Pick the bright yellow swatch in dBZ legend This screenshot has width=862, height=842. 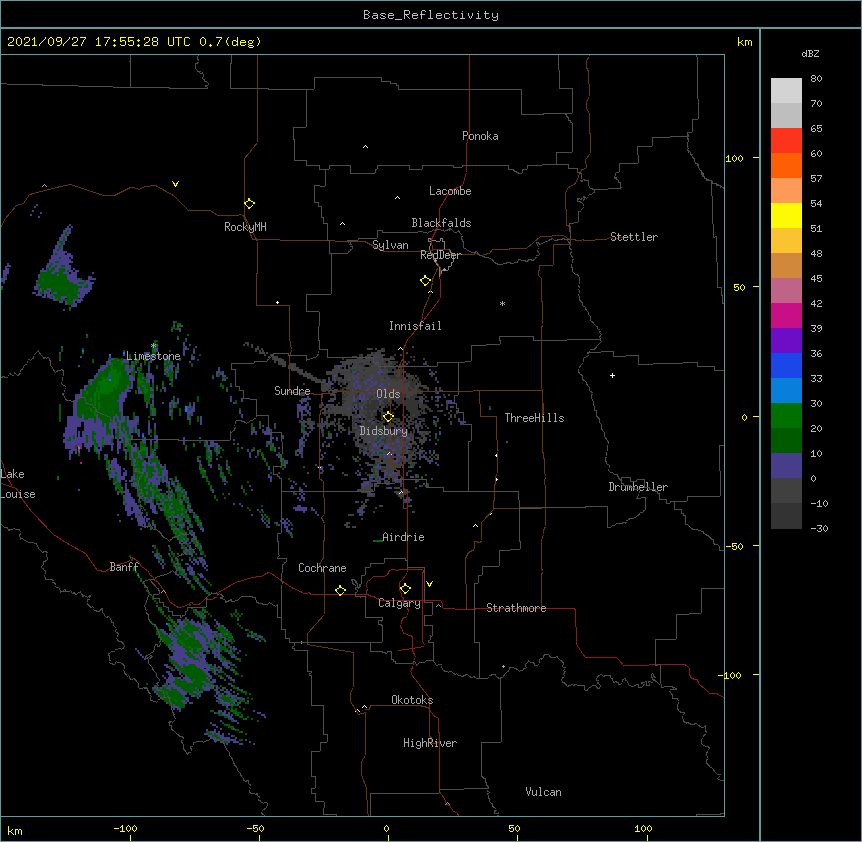(786, 215)
